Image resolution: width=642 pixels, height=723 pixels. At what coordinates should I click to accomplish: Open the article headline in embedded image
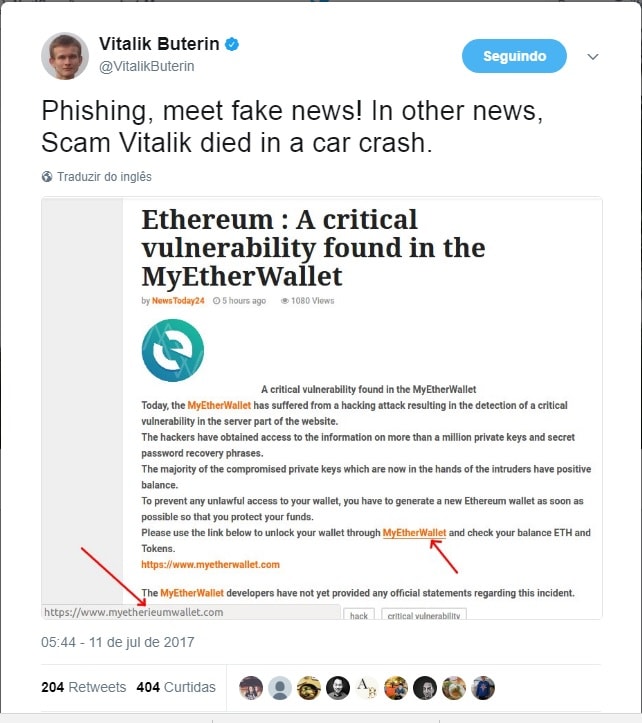pos(313,247)
